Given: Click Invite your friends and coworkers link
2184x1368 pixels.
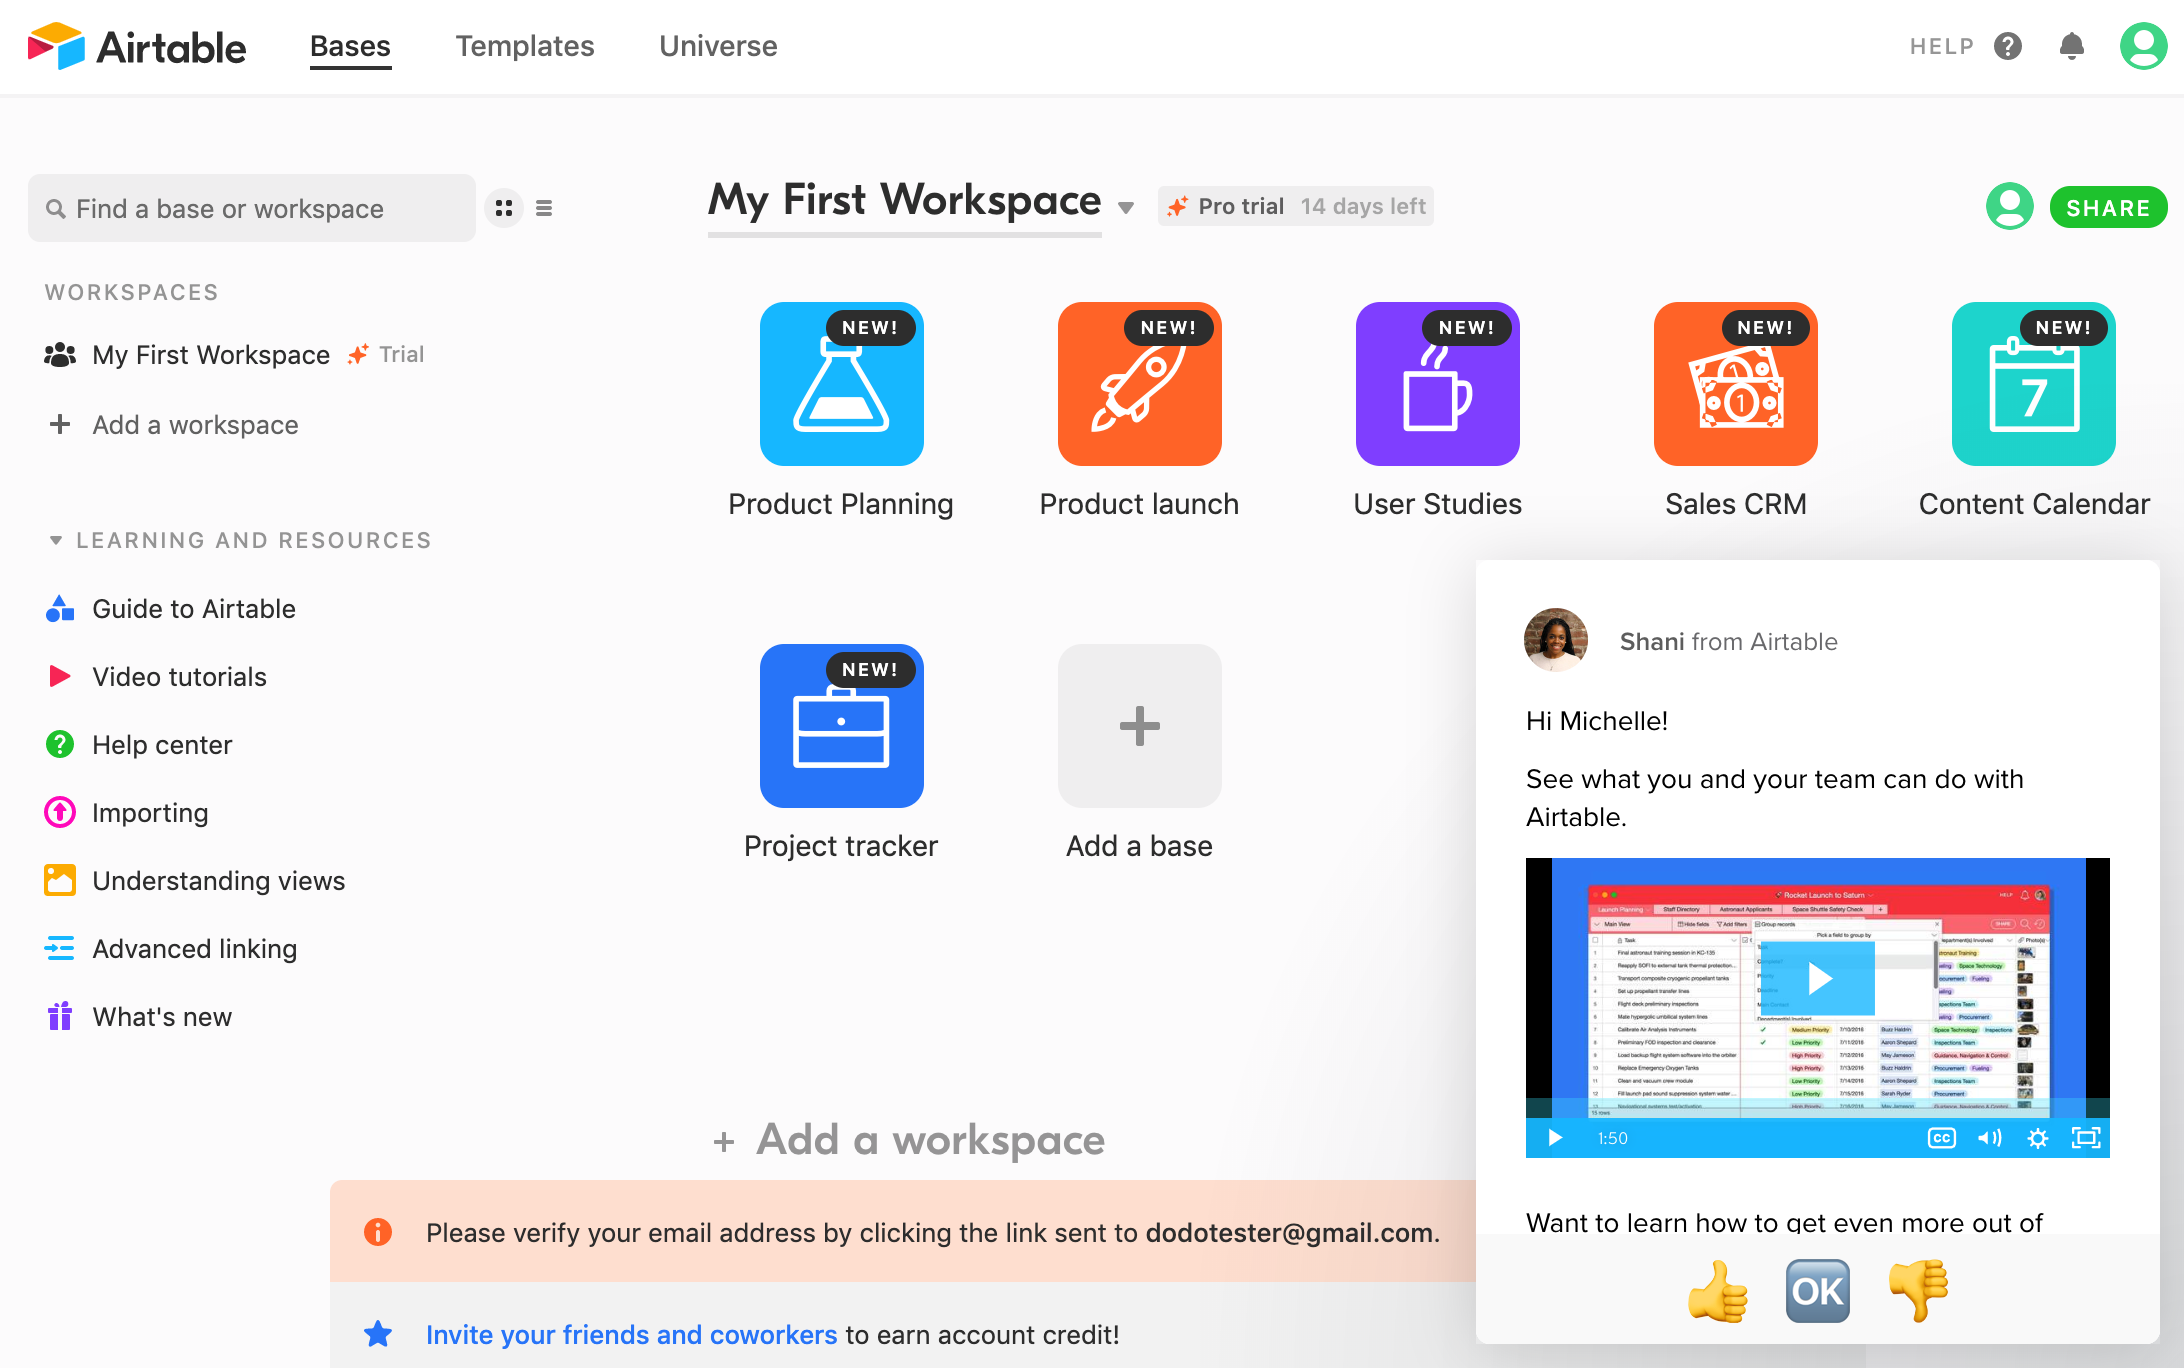Looking at the screenshot, I should [x=631, y=1334].
